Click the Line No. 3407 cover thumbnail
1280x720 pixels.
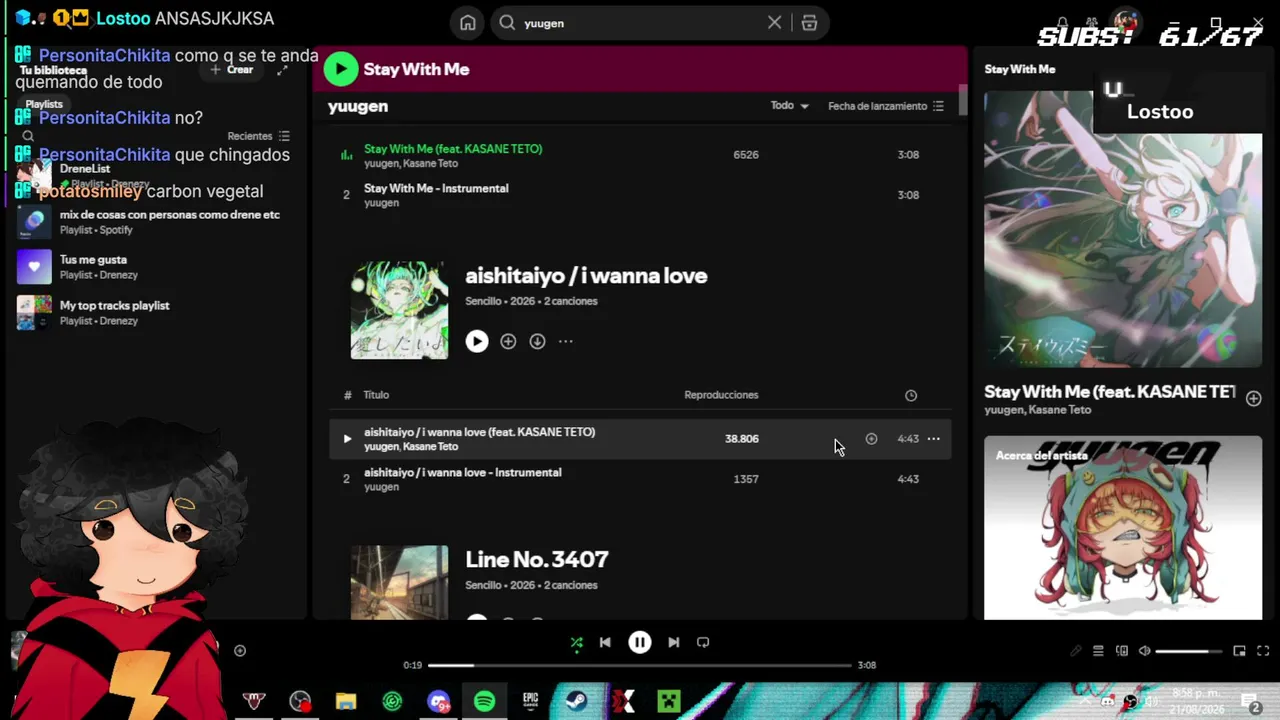pos(399,582)
